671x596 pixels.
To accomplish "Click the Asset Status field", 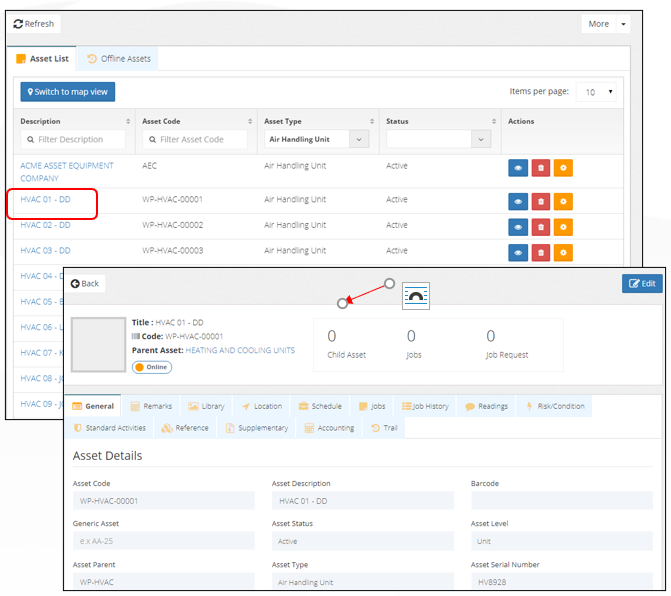I will click(x=362, y=541).
